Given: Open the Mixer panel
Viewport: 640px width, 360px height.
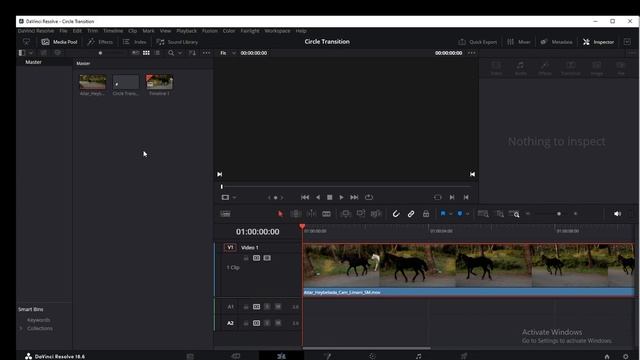Looking at the screenshot, I should [519, 42].
